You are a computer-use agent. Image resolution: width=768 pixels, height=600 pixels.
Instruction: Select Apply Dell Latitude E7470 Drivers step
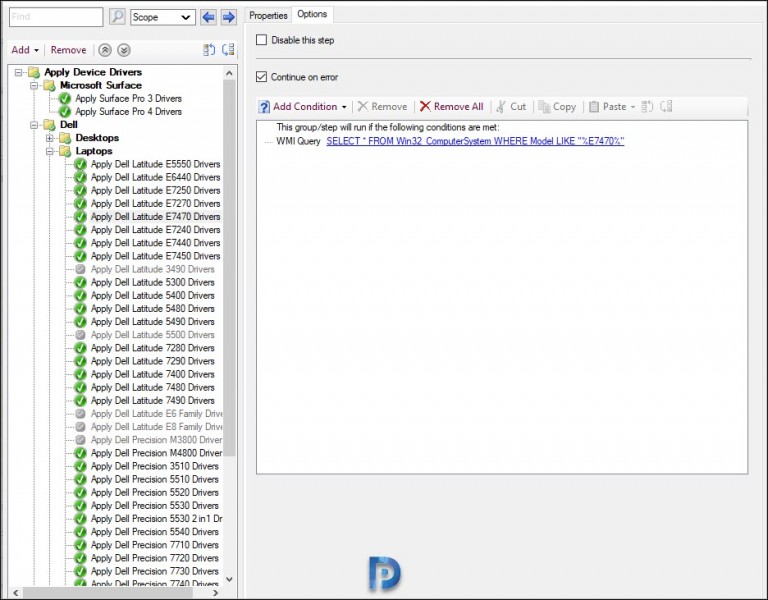pyautogui.click(x=155, y=216)
